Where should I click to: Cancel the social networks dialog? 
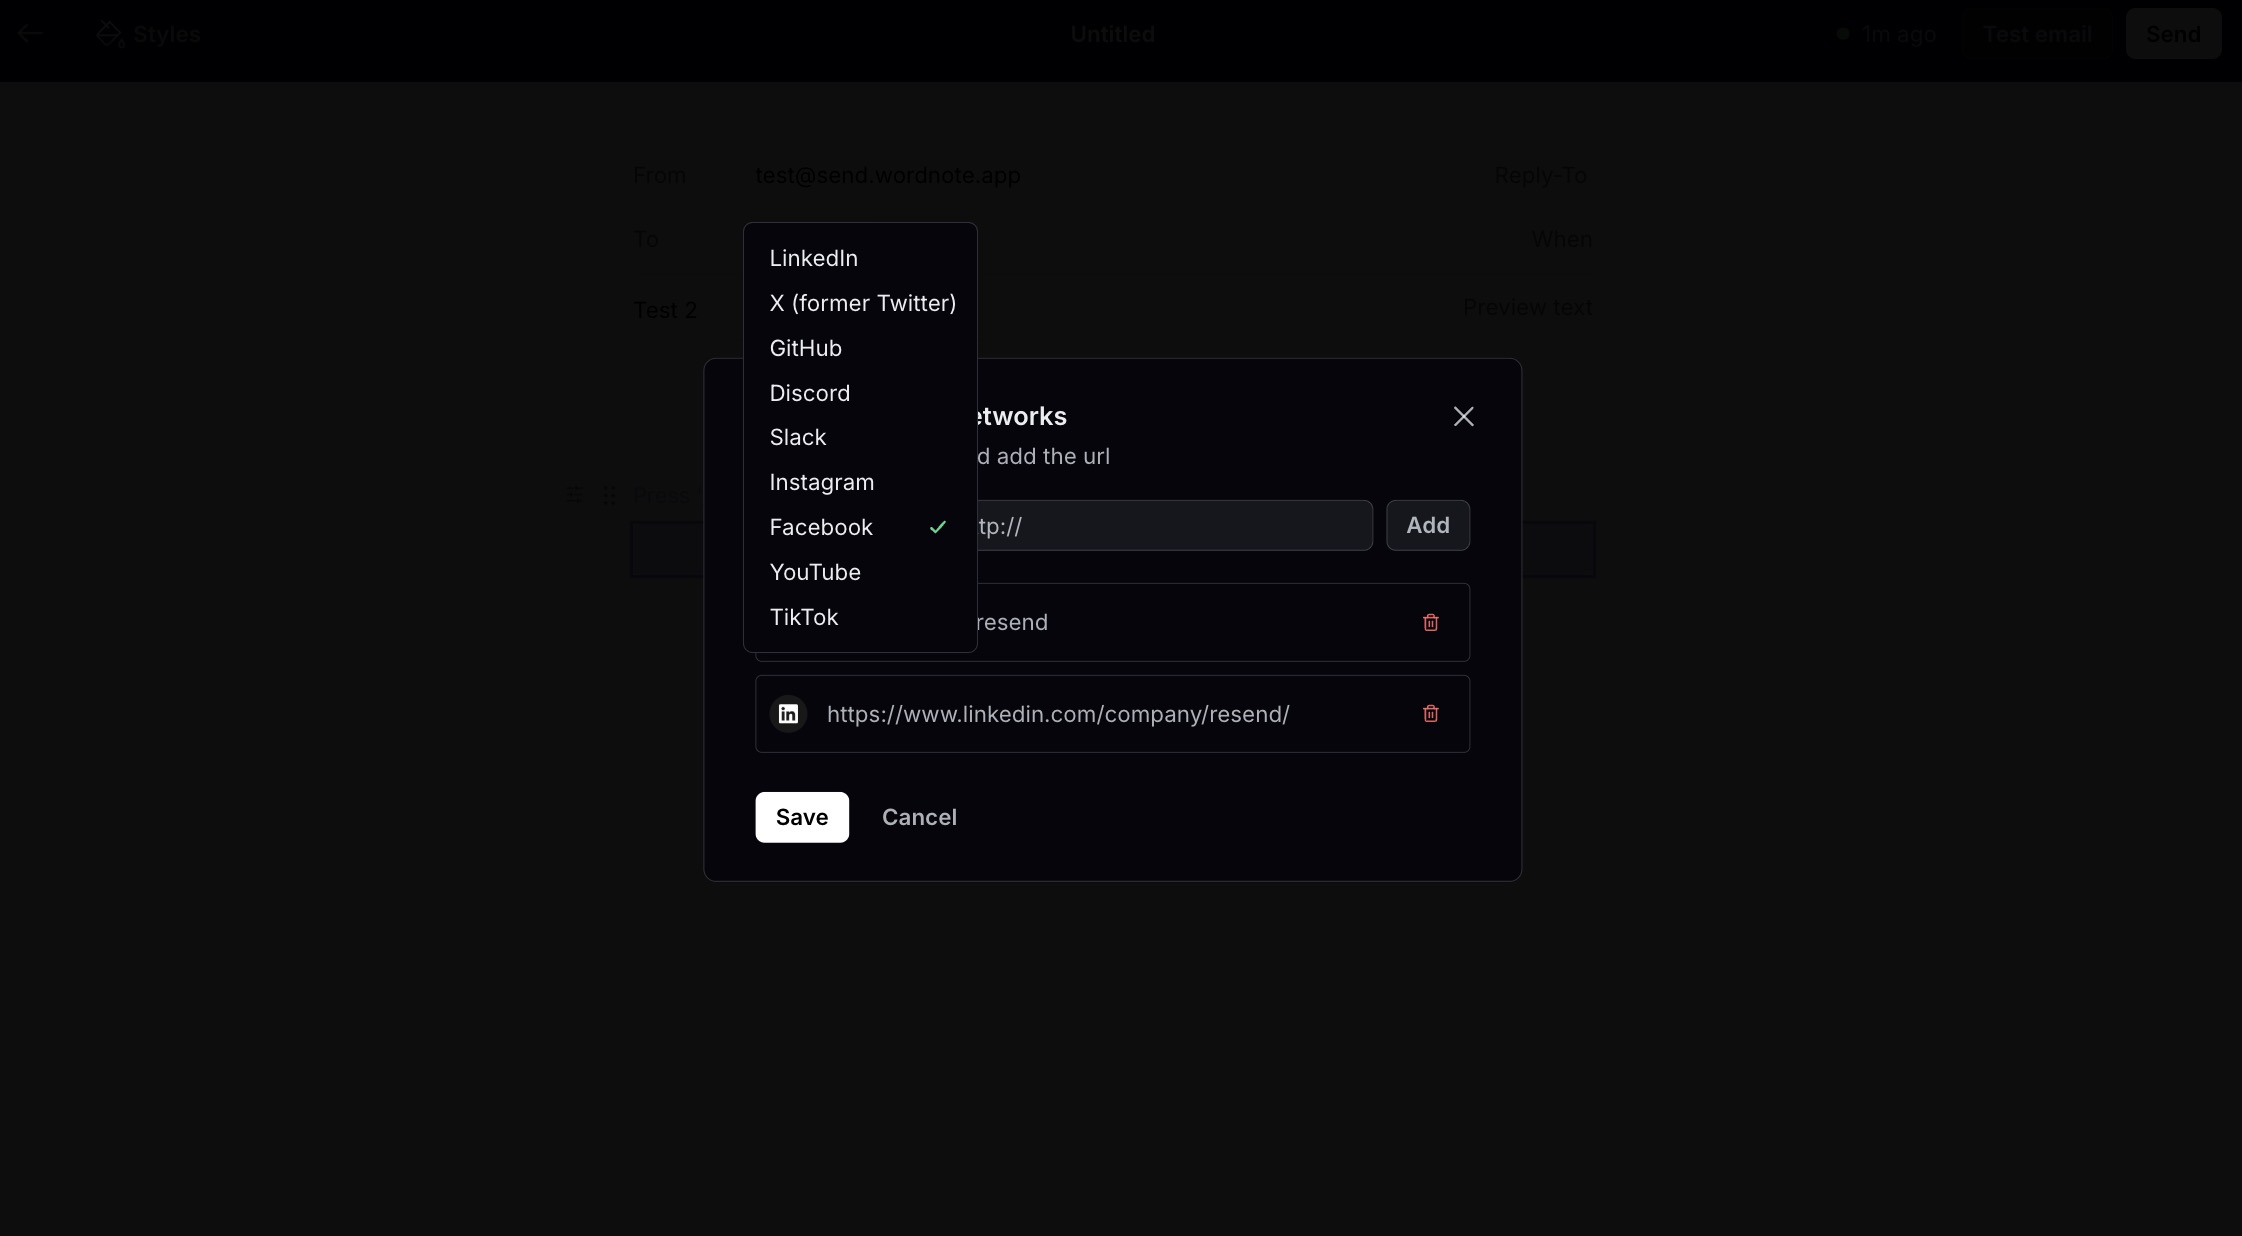coord(919,817)
